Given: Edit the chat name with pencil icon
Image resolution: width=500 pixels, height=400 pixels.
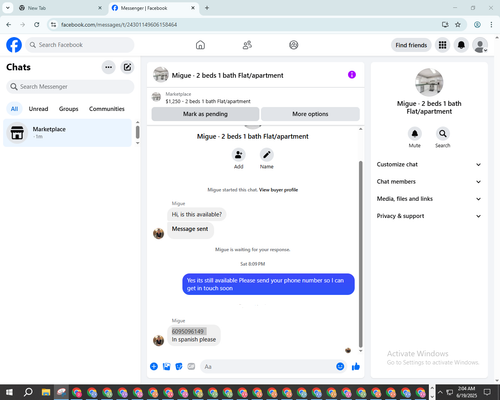Looking at the screenshot, I should pos(267,155).
